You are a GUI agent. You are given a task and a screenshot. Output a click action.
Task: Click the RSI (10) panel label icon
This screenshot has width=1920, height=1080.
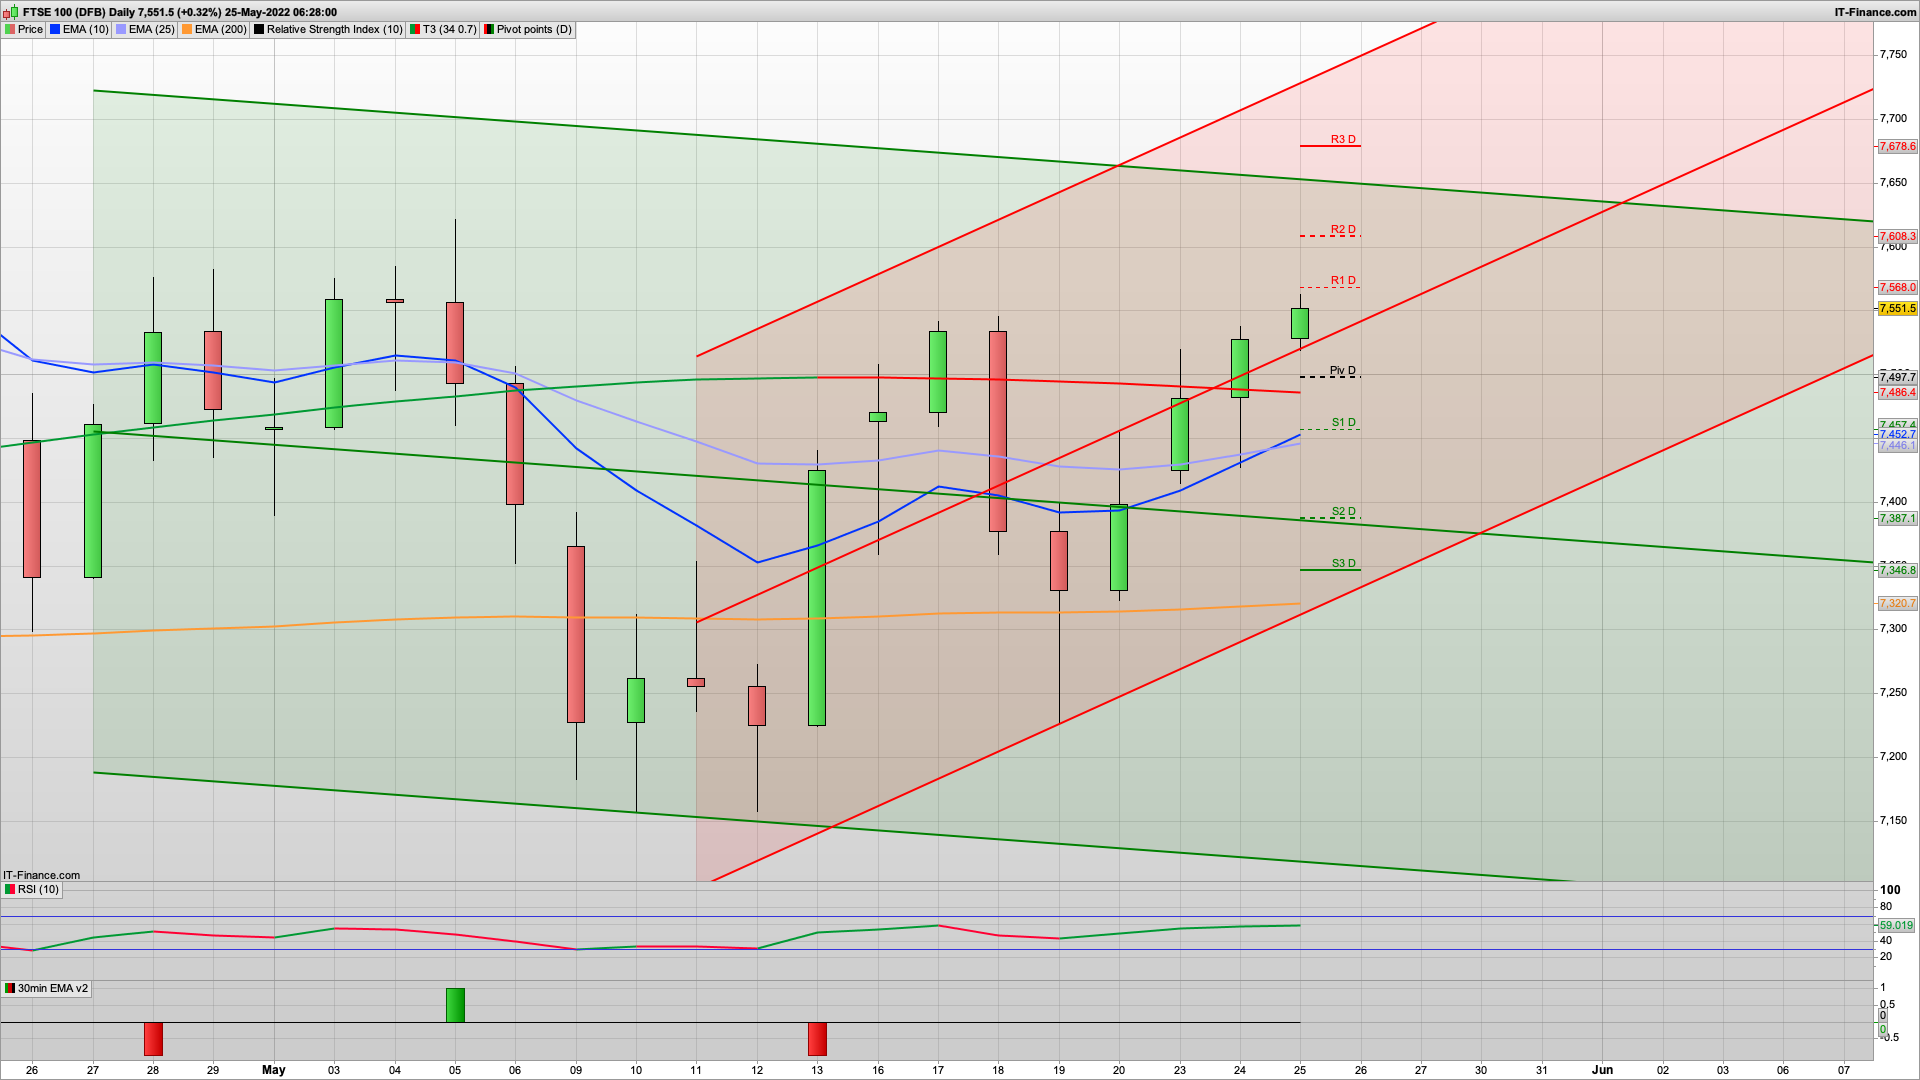coord(10,889)
